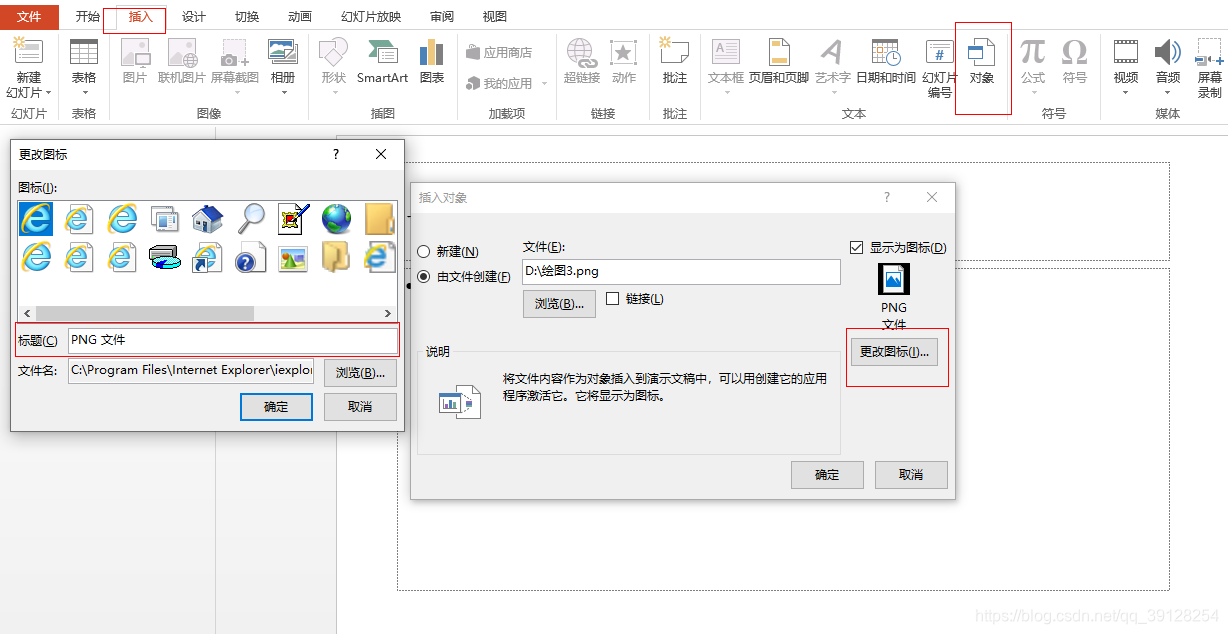The height and width of the screenshot is (634, 1228).
Task: Open the App Store (应用商店)
Action: (x=499, y=53)
